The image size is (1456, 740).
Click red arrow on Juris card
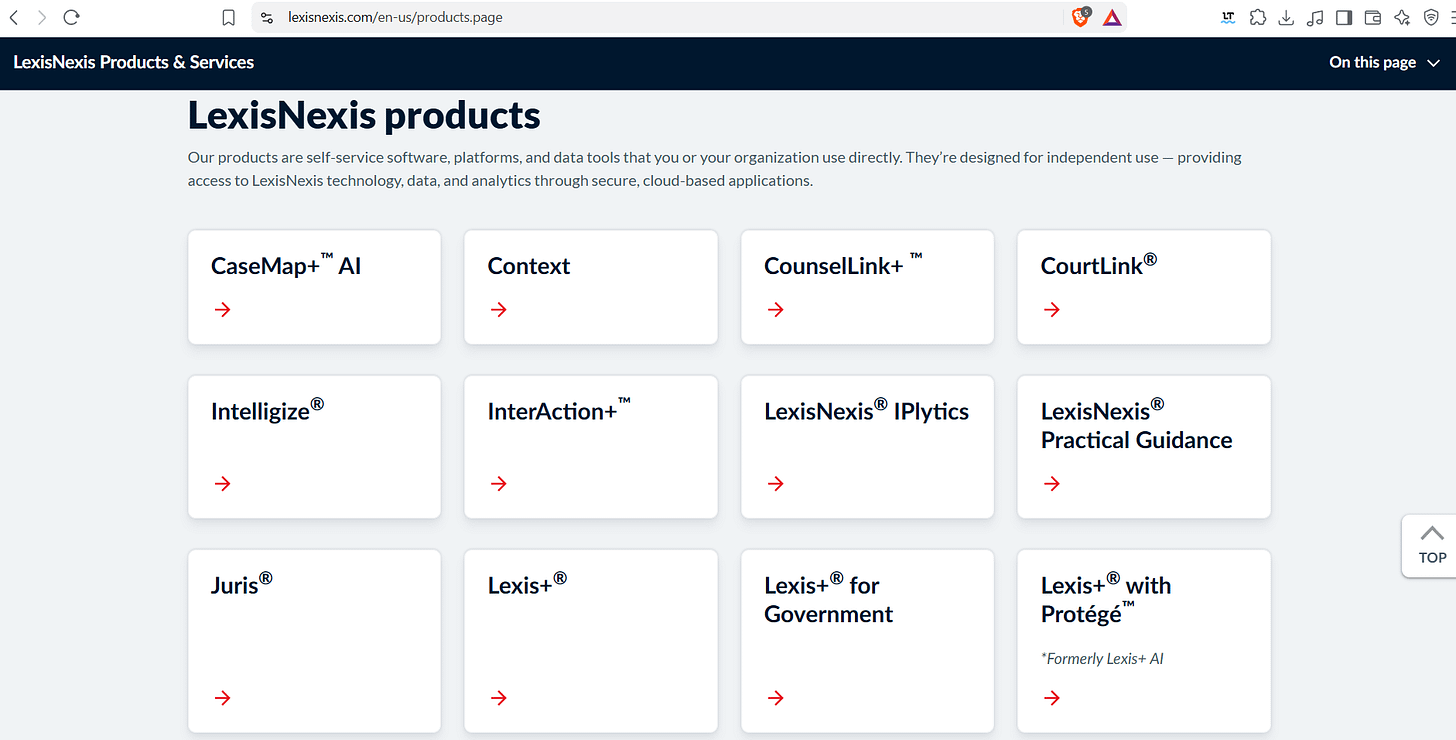[222, 698]
